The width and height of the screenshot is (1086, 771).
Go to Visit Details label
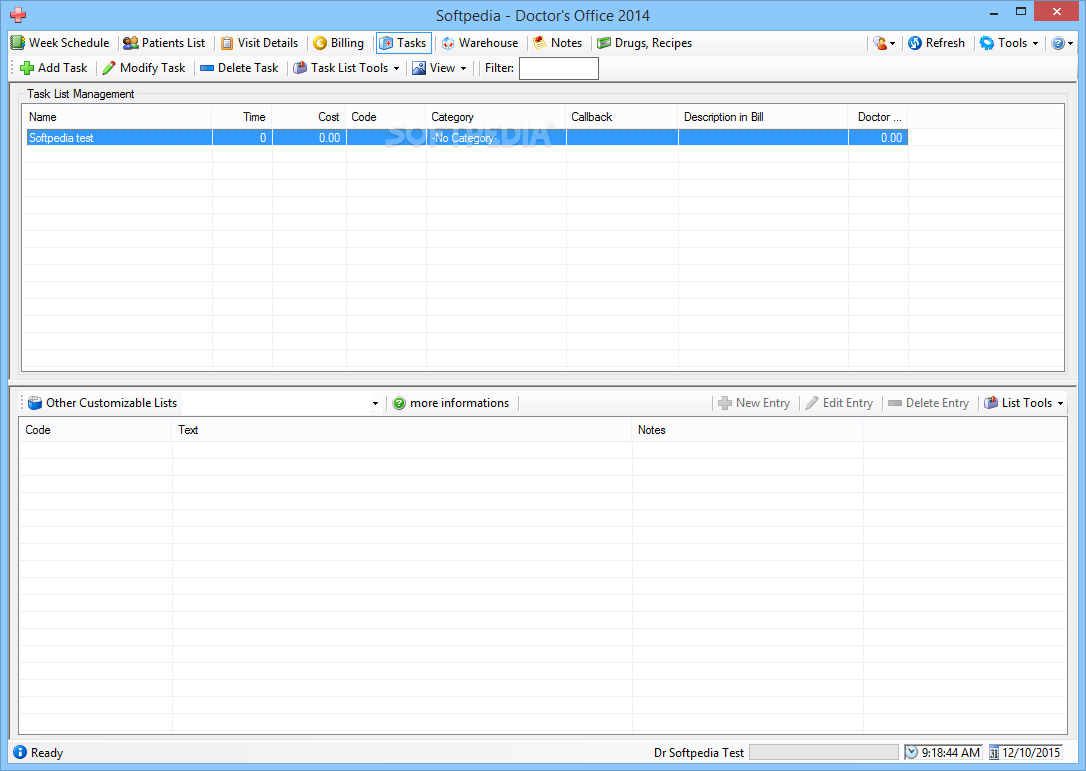268,43
